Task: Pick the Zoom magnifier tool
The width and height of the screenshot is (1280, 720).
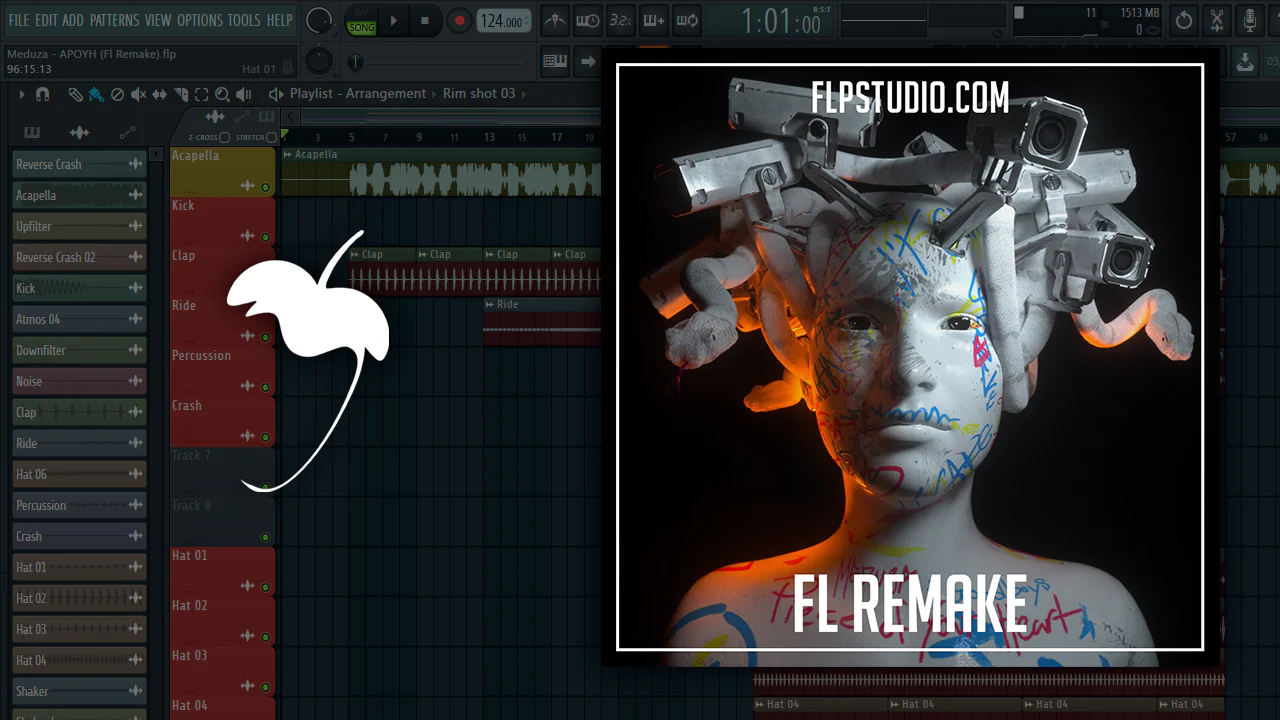Action: pyautogui.click(x=222, y=94)
